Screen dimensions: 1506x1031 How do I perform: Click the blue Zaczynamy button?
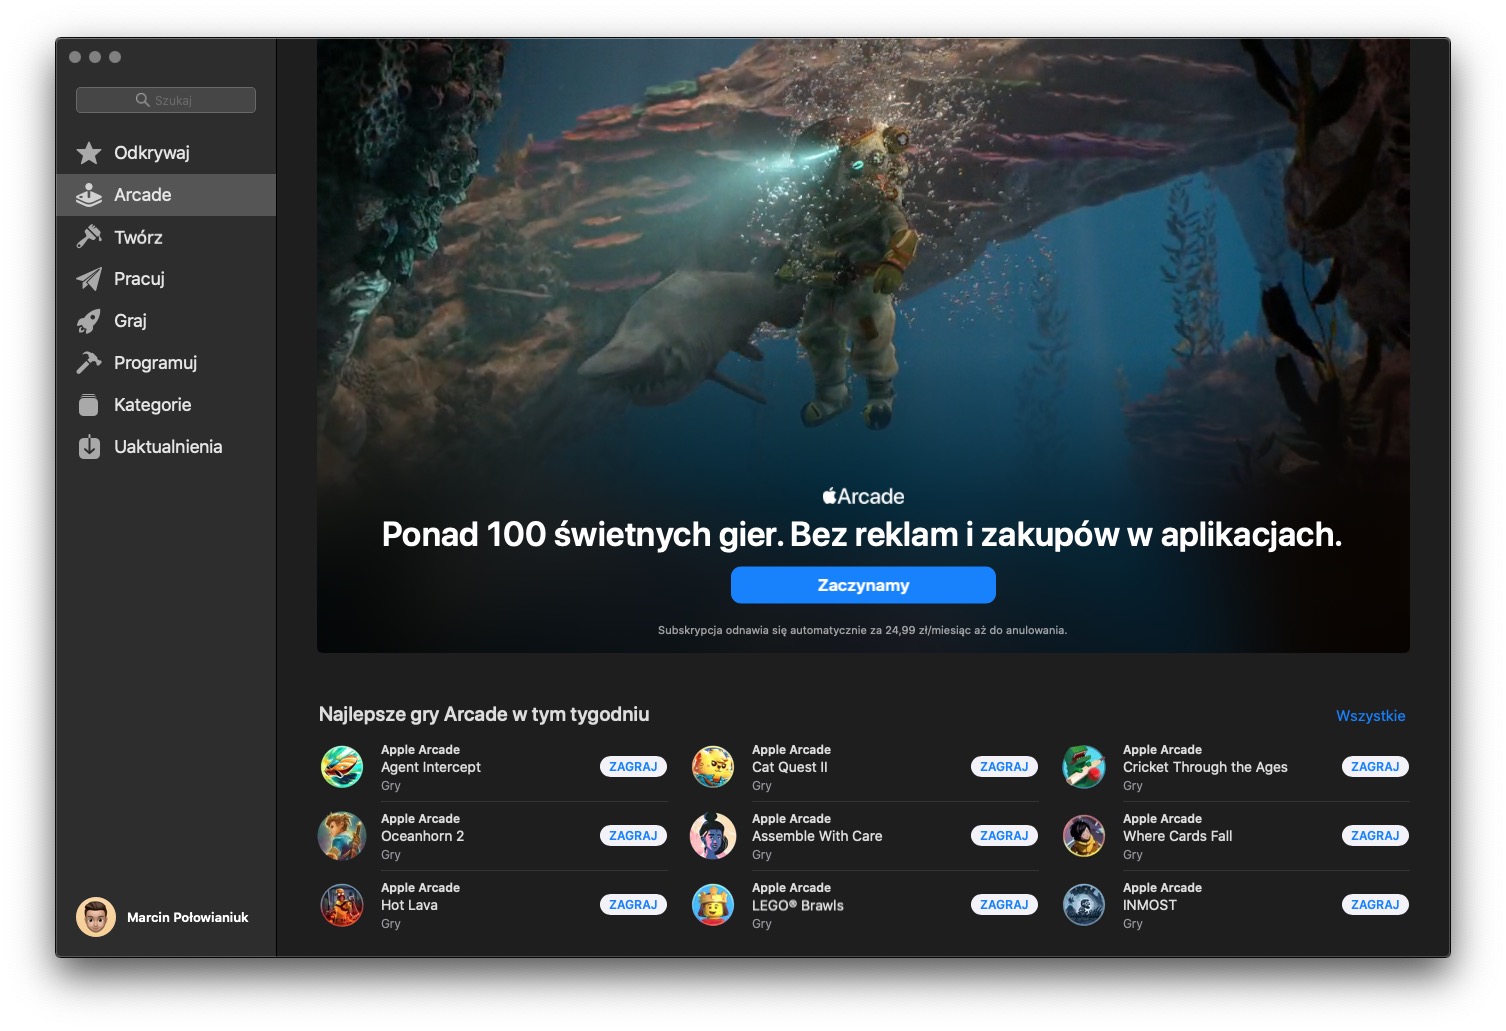click(x=863, y=585)
